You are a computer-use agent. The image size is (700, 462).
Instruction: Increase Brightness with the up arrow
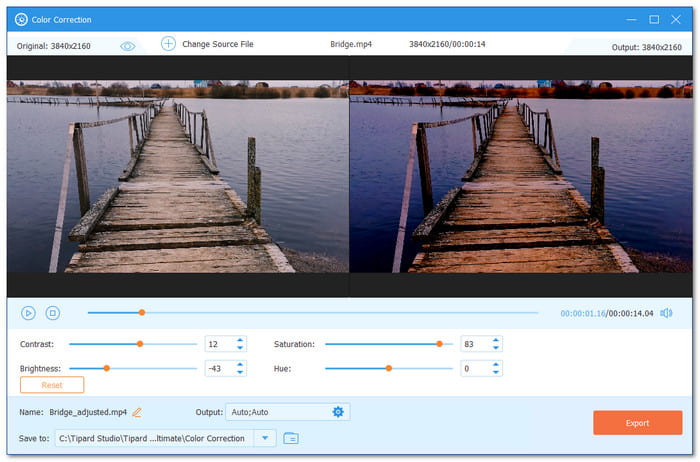point(240,365)
